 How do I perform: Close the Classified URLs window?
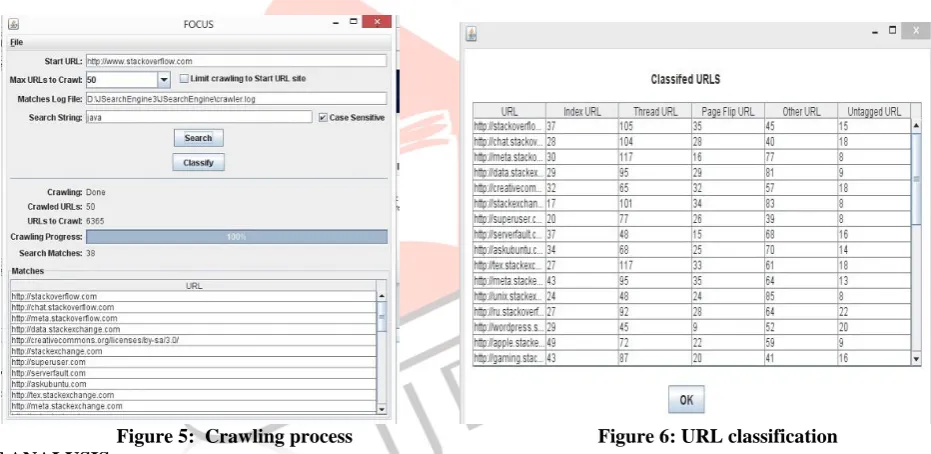coord(916,31)
